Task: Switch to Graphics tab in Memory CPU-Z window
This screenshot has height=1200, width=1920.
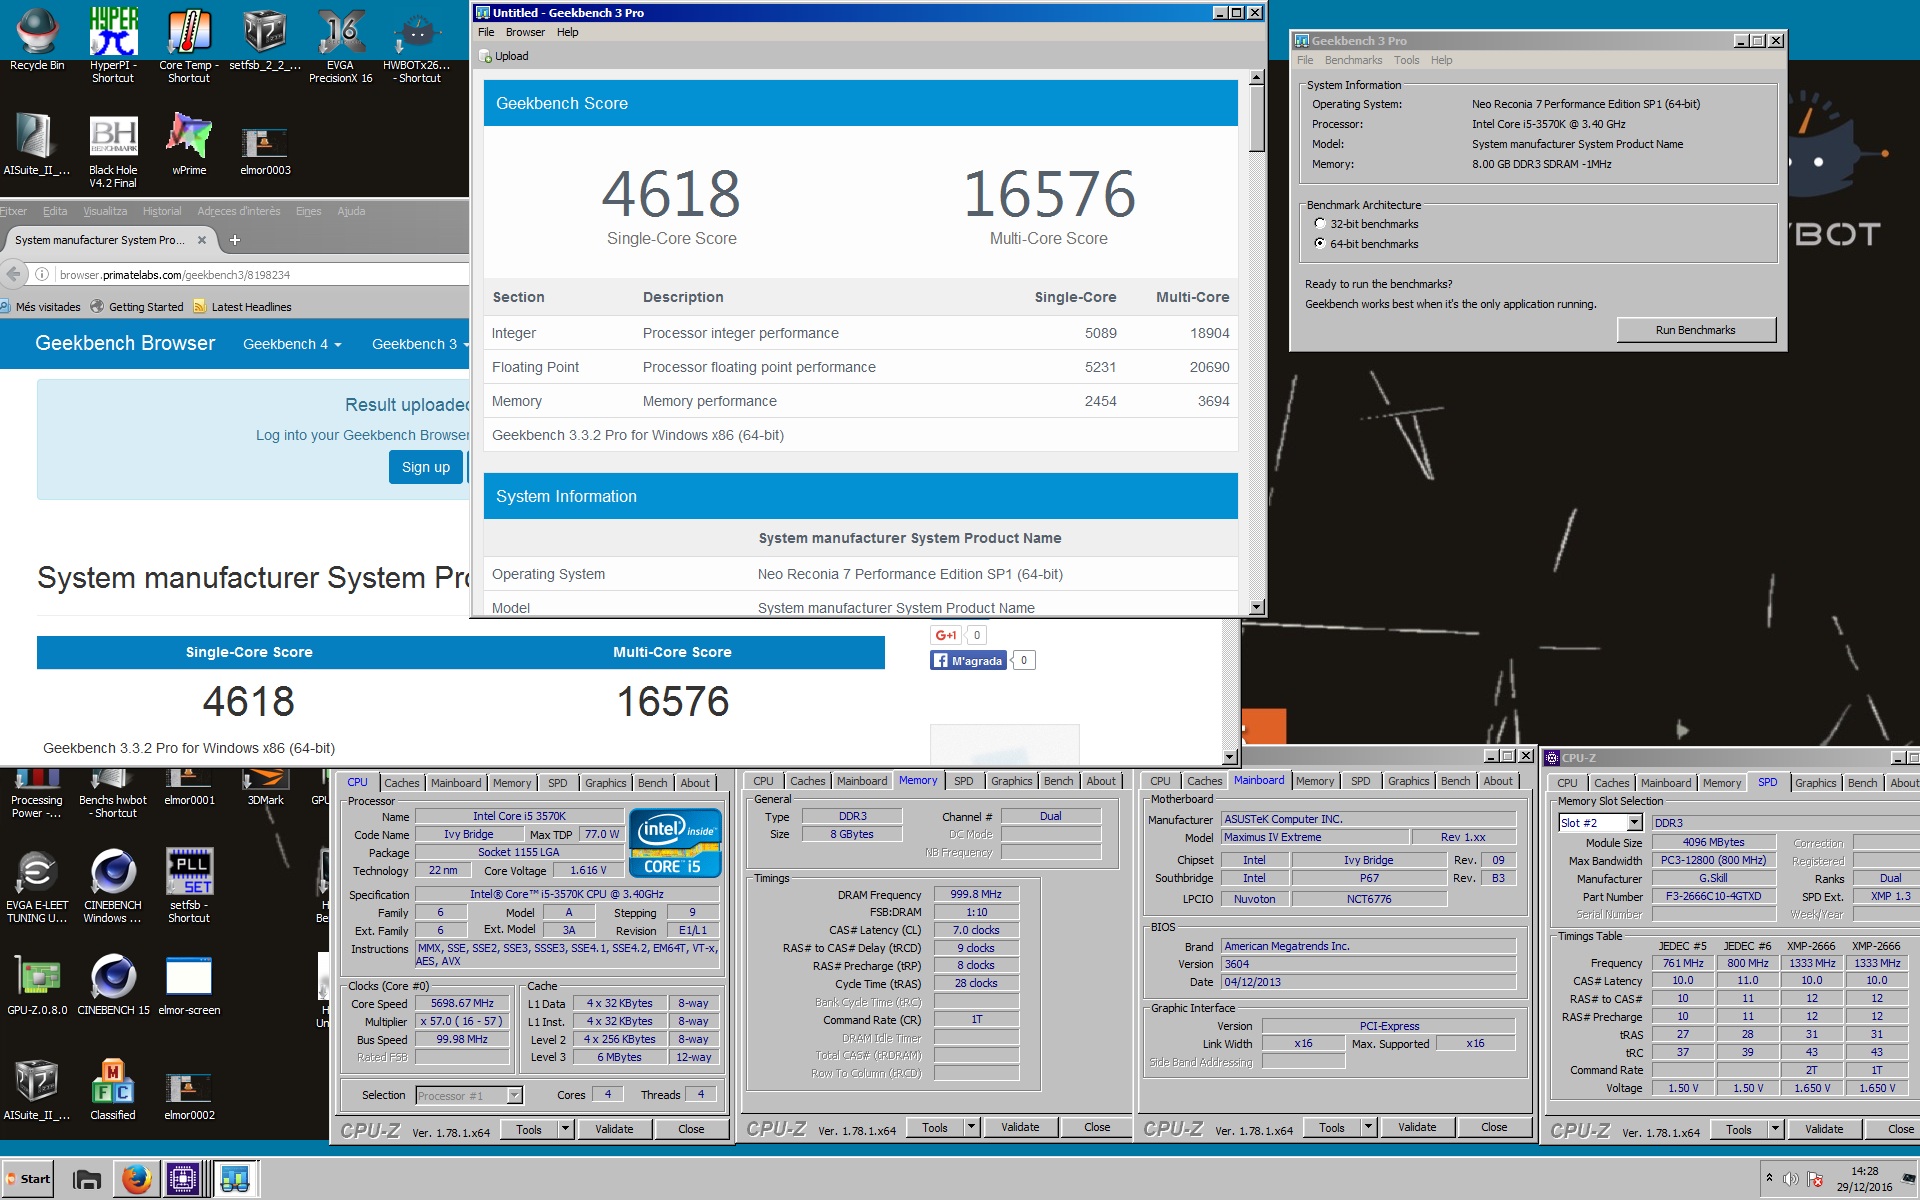Action: pos(1012,781)
